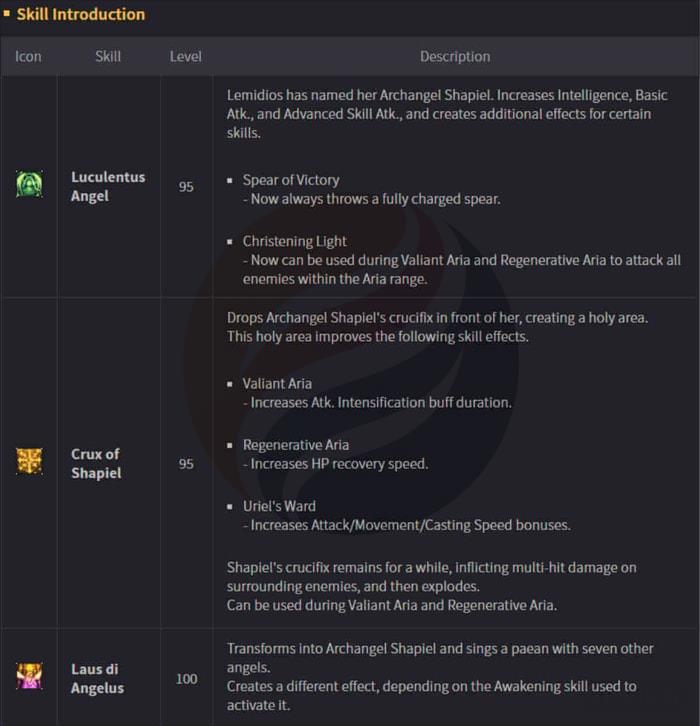Click the Crux of Shapiel skill icon
This screenshot has height=726, width=700.
pyautogui.click(x=29, y=461)
